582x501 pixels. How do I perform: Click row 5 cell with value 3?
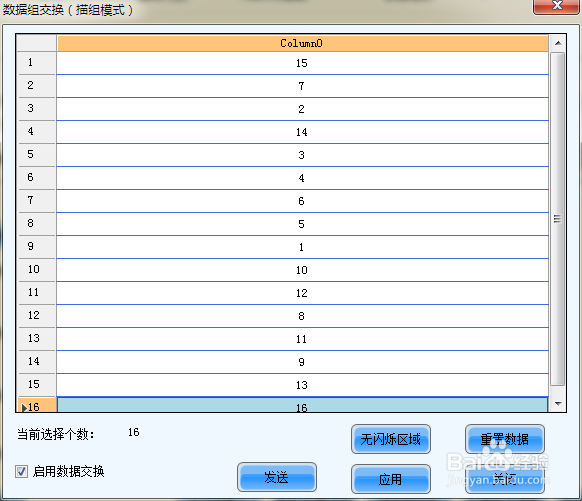click(x=302, y=155)
